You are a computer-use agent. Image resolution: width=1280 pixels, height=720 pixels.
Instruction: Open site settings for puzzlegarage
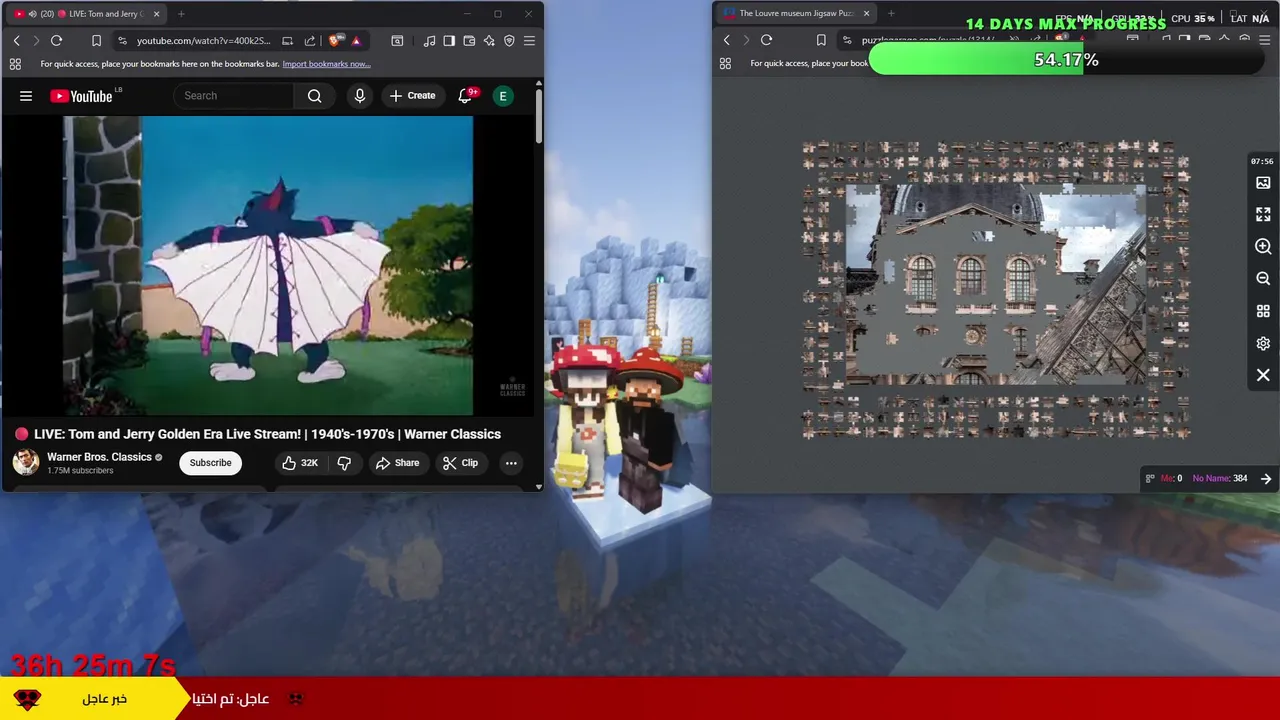[x=847, y=40]
